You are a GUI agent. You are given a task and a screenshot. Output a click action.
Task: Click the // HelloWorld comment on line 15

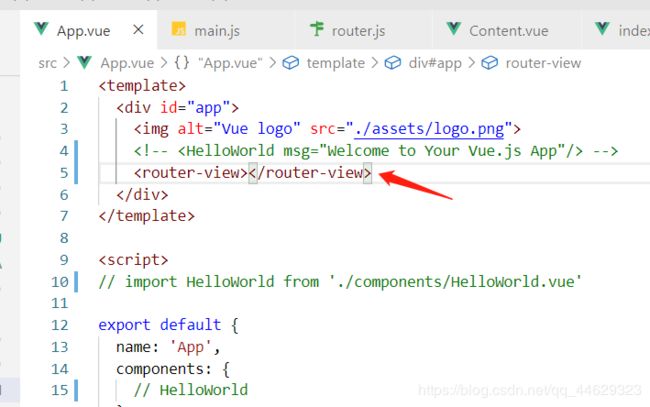pos(191,390)
